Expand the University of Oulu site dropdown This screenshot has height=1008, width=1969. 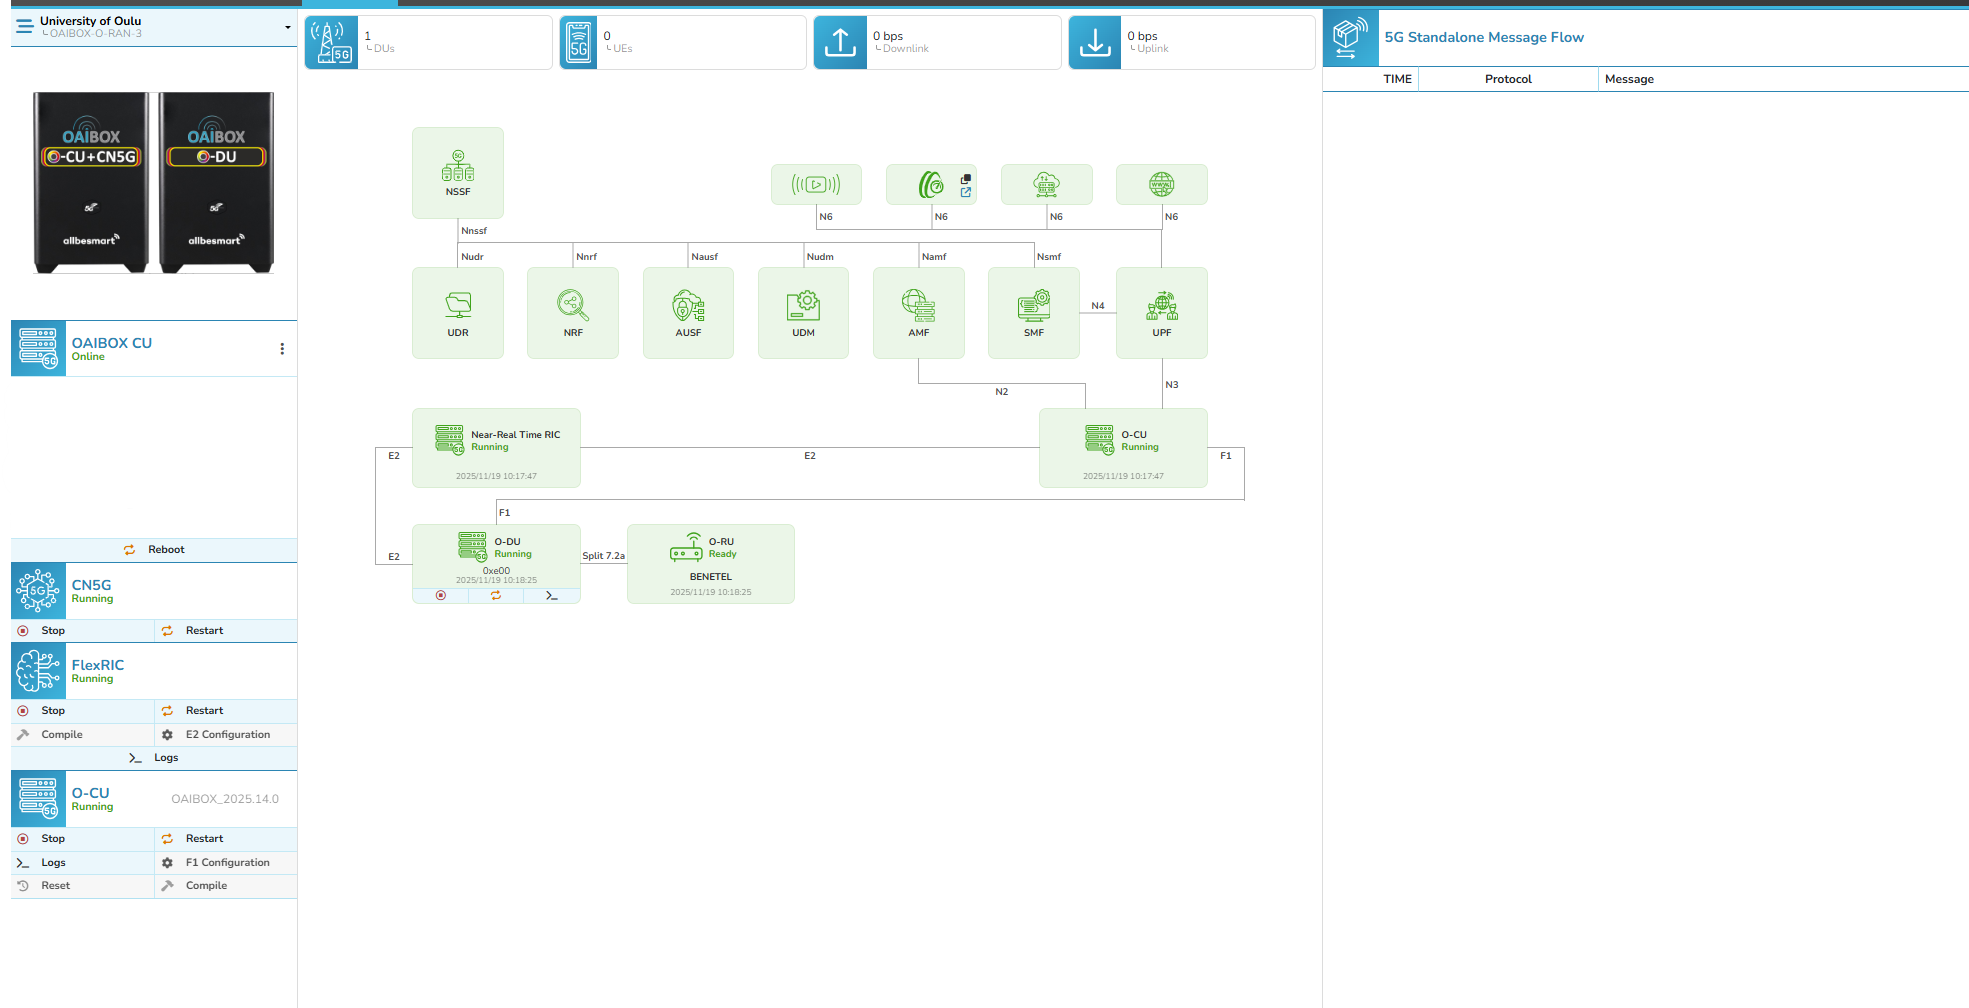(288, 27)
